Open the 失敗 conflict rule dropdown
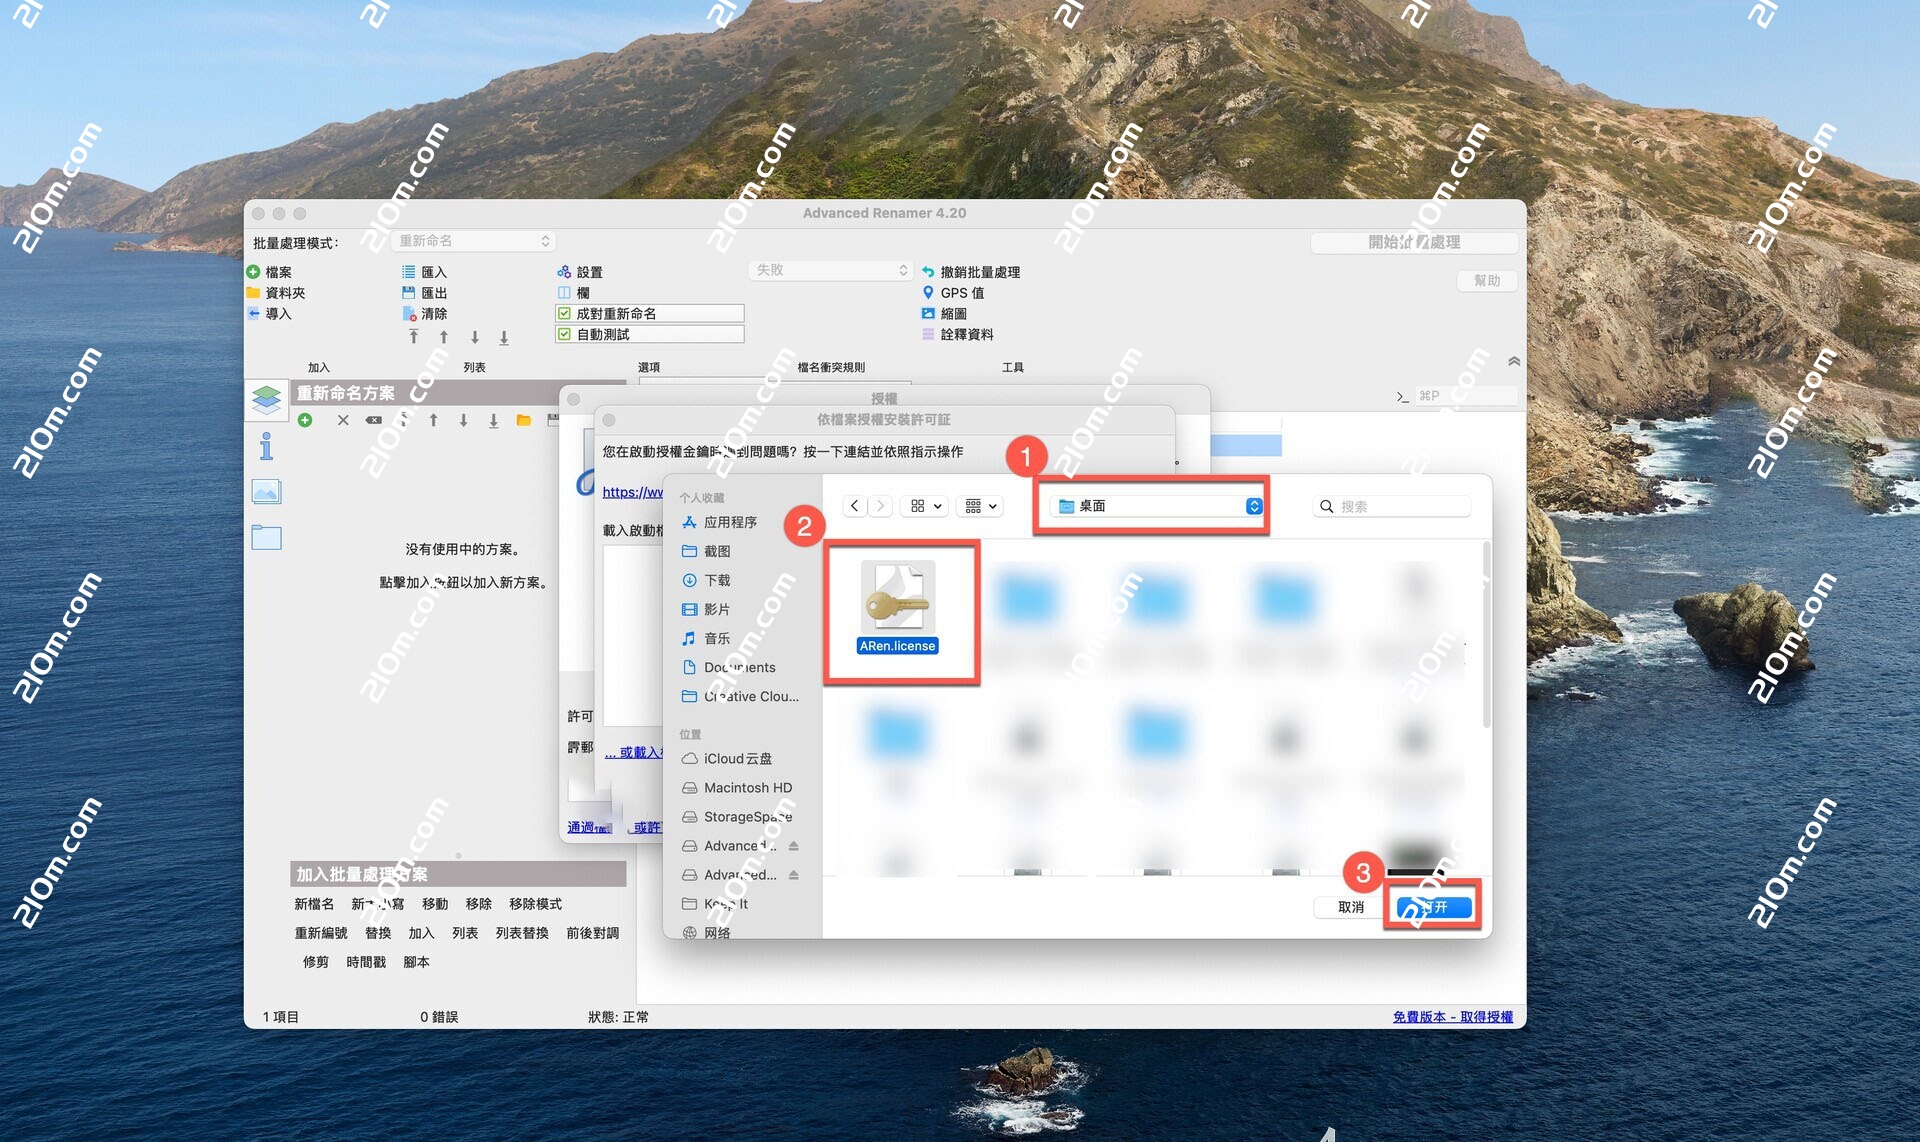The image size is (1920, 1142). coord(828,270)
